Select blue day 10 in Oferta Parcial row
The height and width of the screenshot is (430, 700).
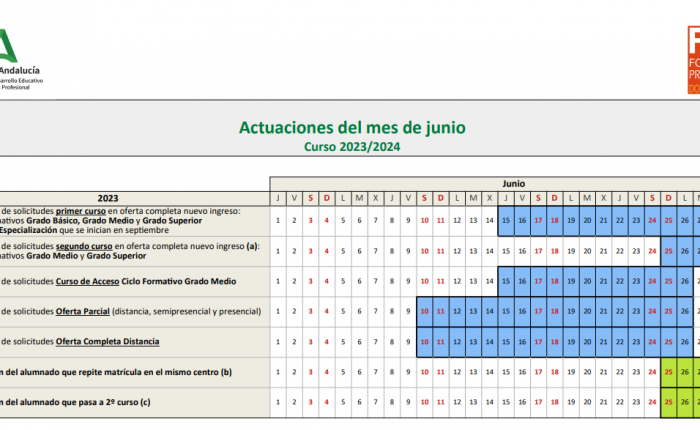(425, 312)
